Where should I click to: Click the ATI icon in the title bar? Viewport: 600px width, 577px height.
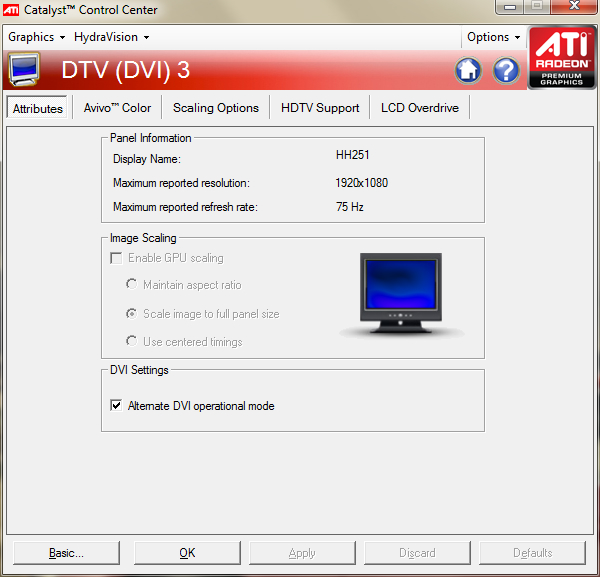pyautogui.click(x=11, y=10)
